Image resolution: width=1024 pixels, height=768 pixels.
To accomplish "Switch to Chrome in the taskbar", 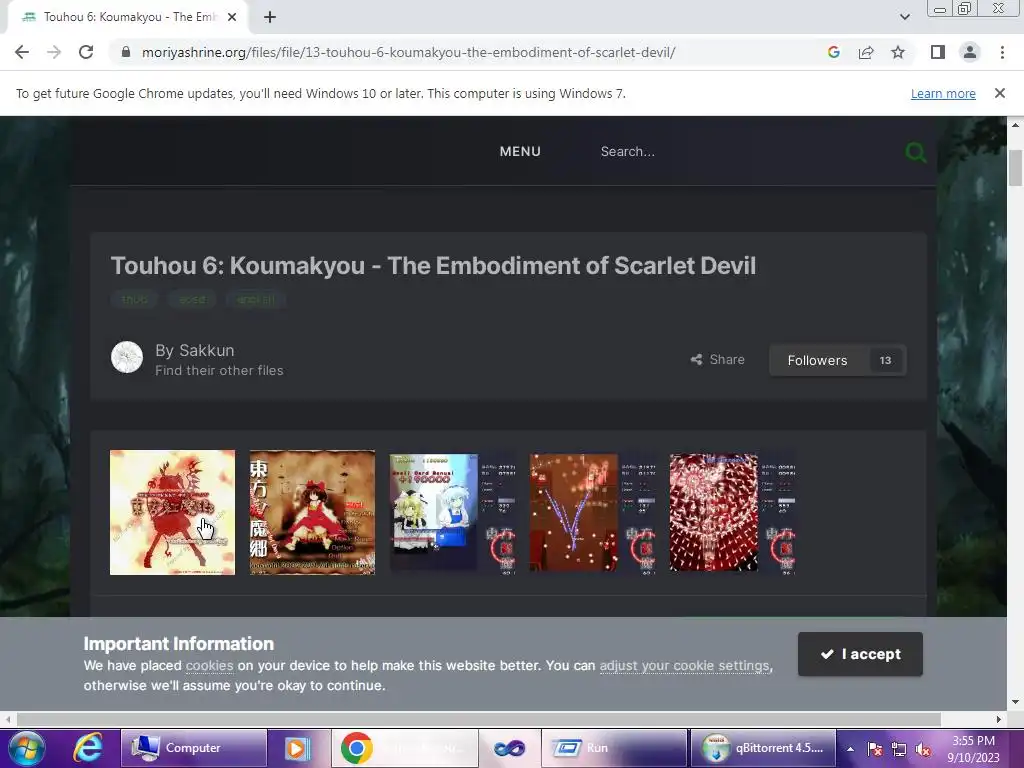I will tap(404, 748).
